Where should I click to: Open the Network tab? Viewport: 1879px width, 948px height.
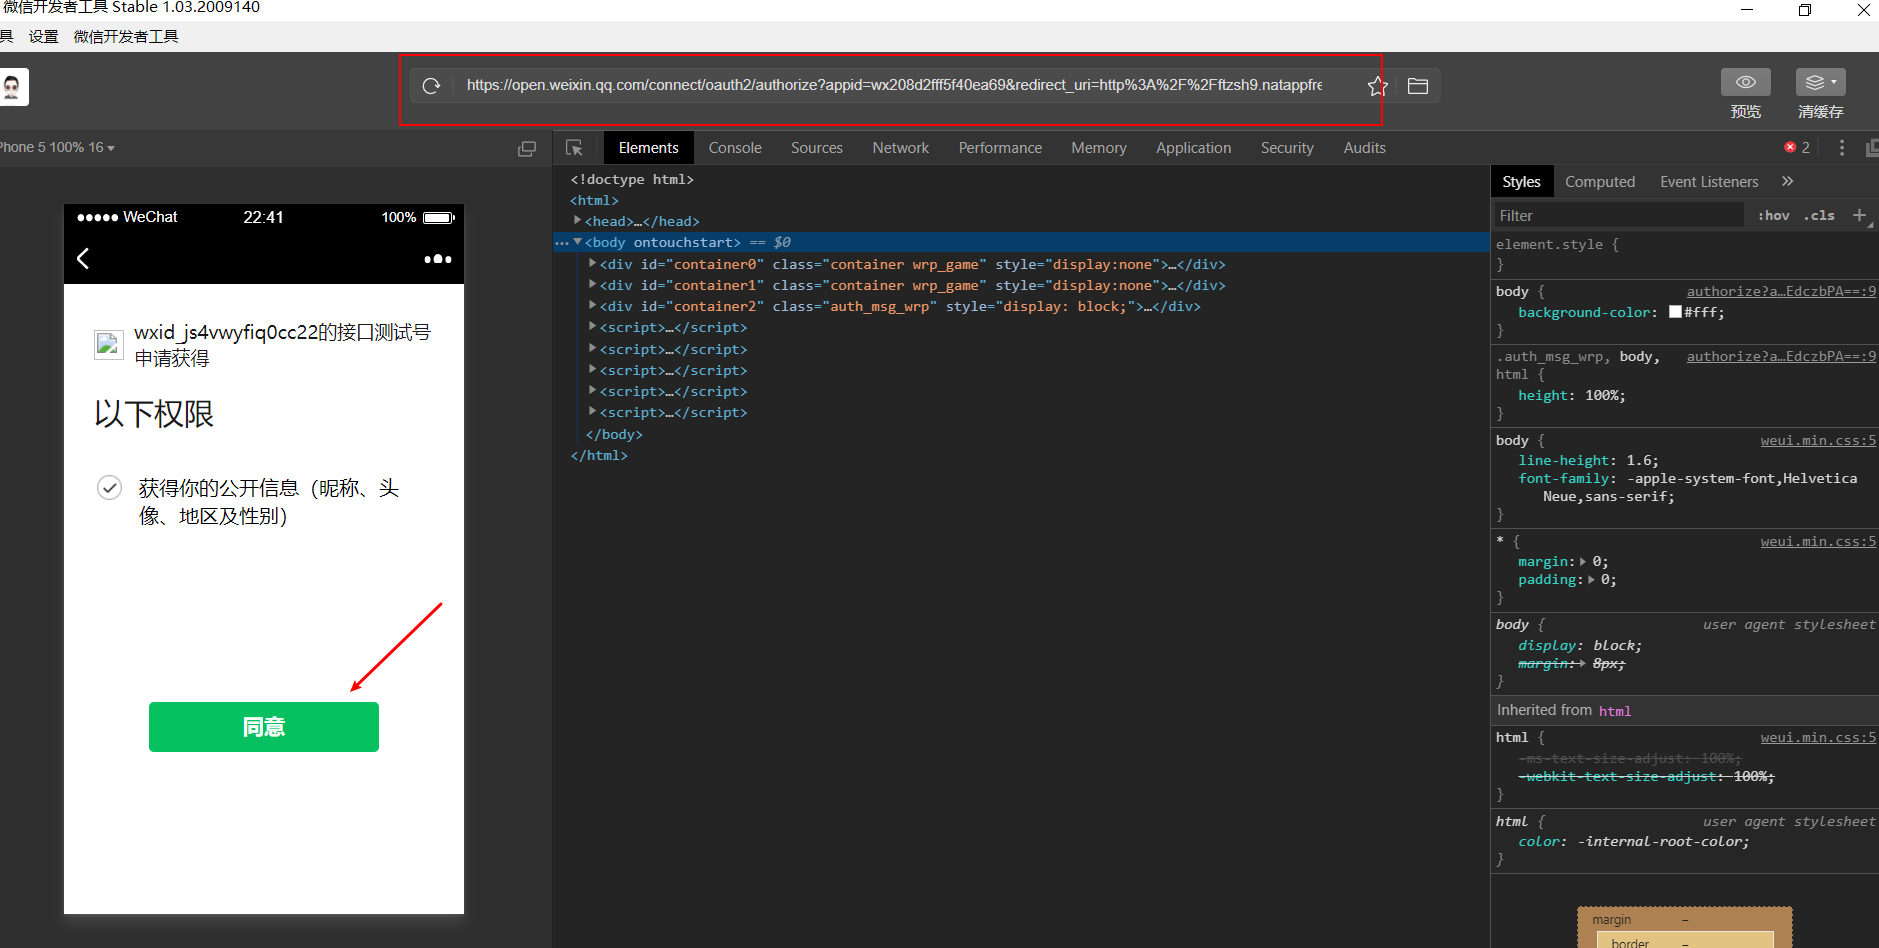click(x=901, y=148)
